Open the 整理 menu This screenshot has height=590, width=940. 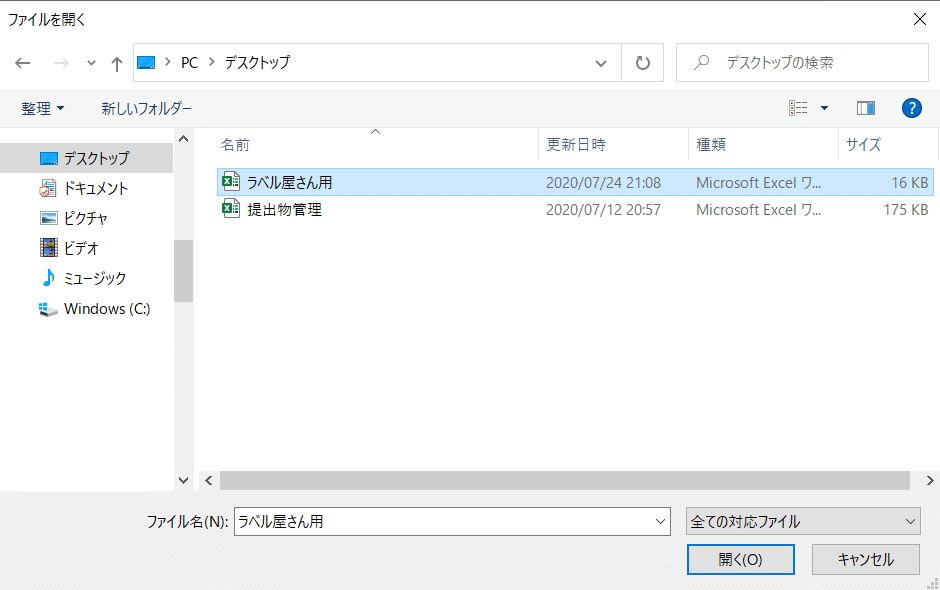[x=43, y=109]
